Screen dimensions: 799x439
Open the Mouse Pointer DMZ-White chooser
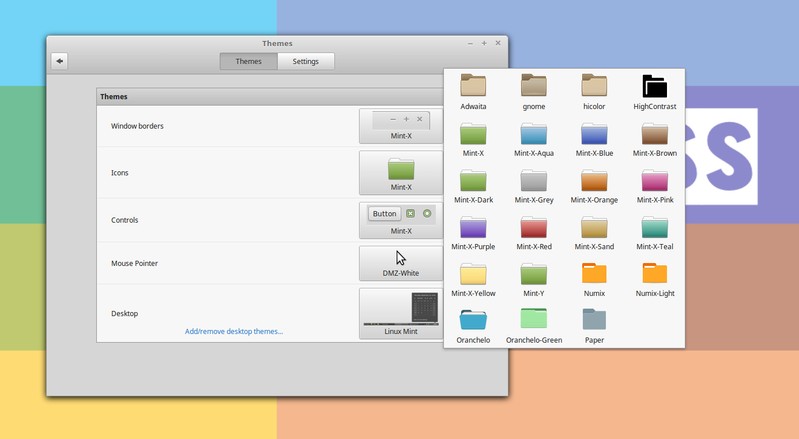point(401,263)
